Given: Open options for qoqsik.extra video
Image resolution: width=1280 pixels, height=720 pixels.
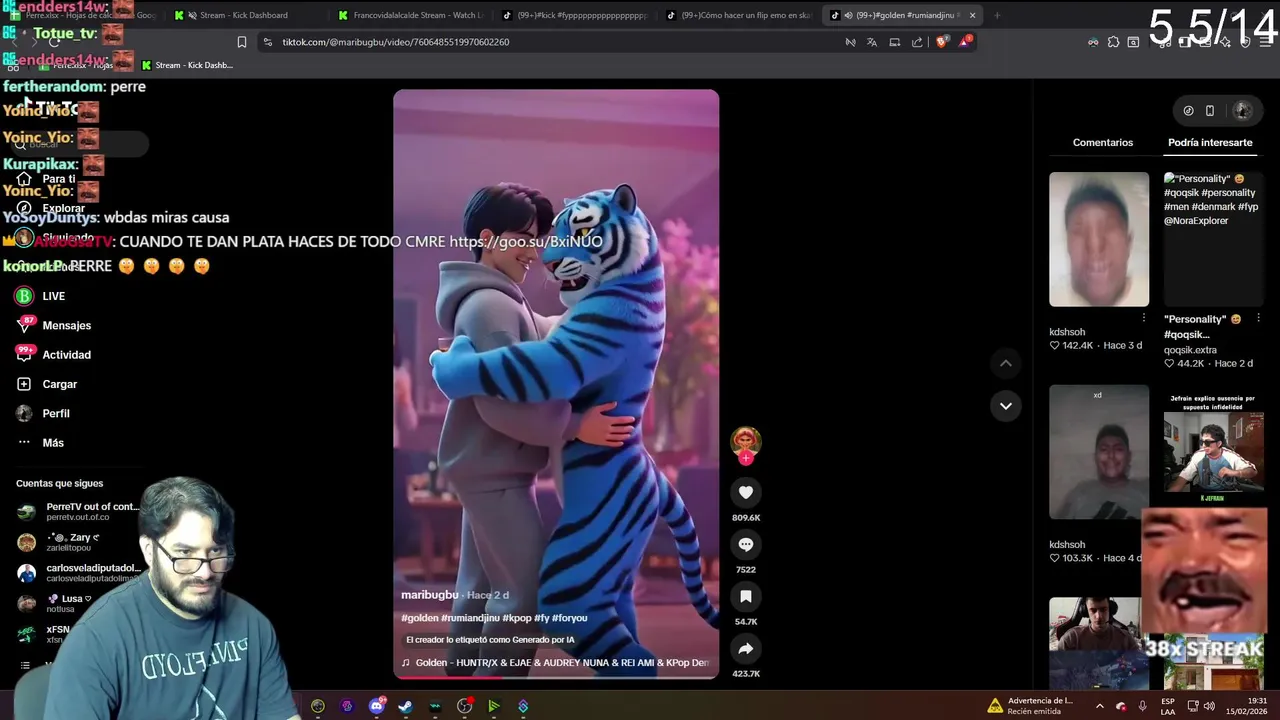Looking at the screenshot, I should [1258, 318].
